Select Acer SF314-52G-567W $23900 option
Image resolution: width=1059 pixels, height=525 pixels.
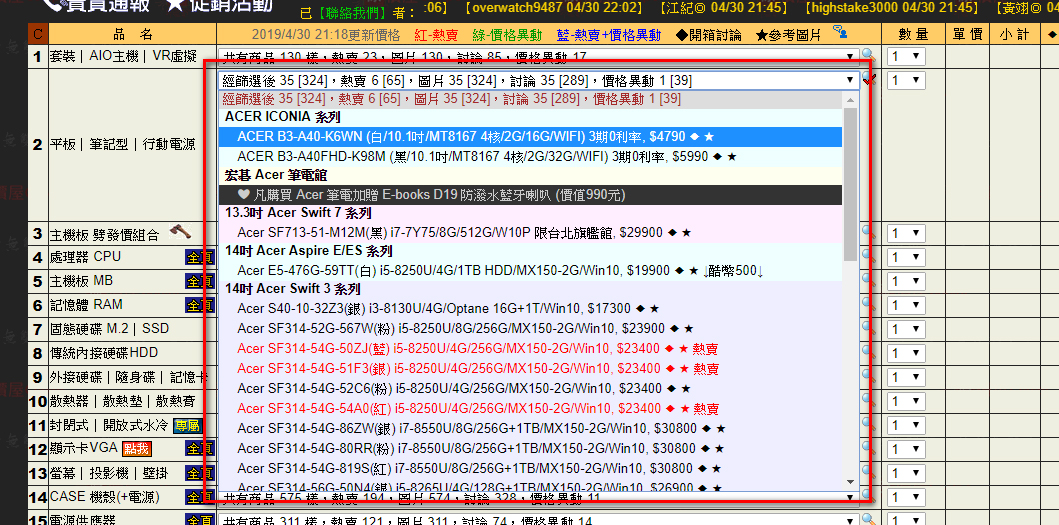tap(530, 329)
